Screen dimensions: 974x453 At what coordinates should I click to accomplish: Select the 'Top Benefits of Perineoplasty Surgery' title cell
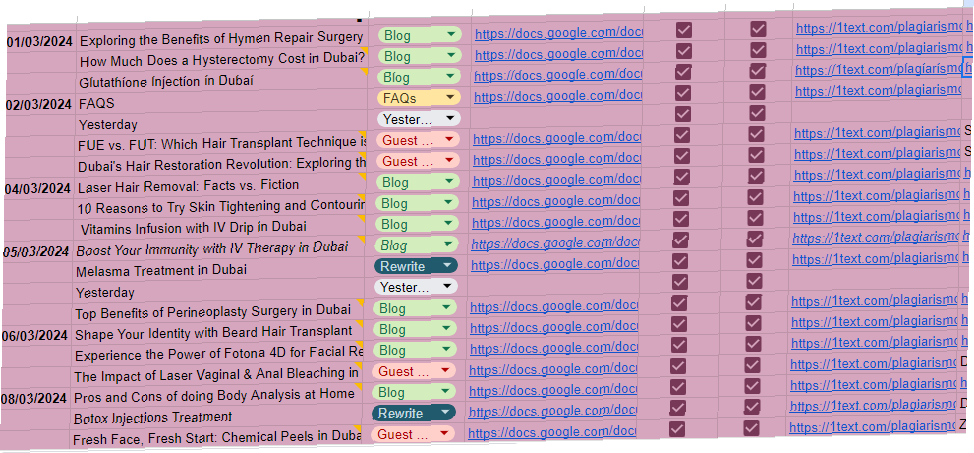pos(213,312)
